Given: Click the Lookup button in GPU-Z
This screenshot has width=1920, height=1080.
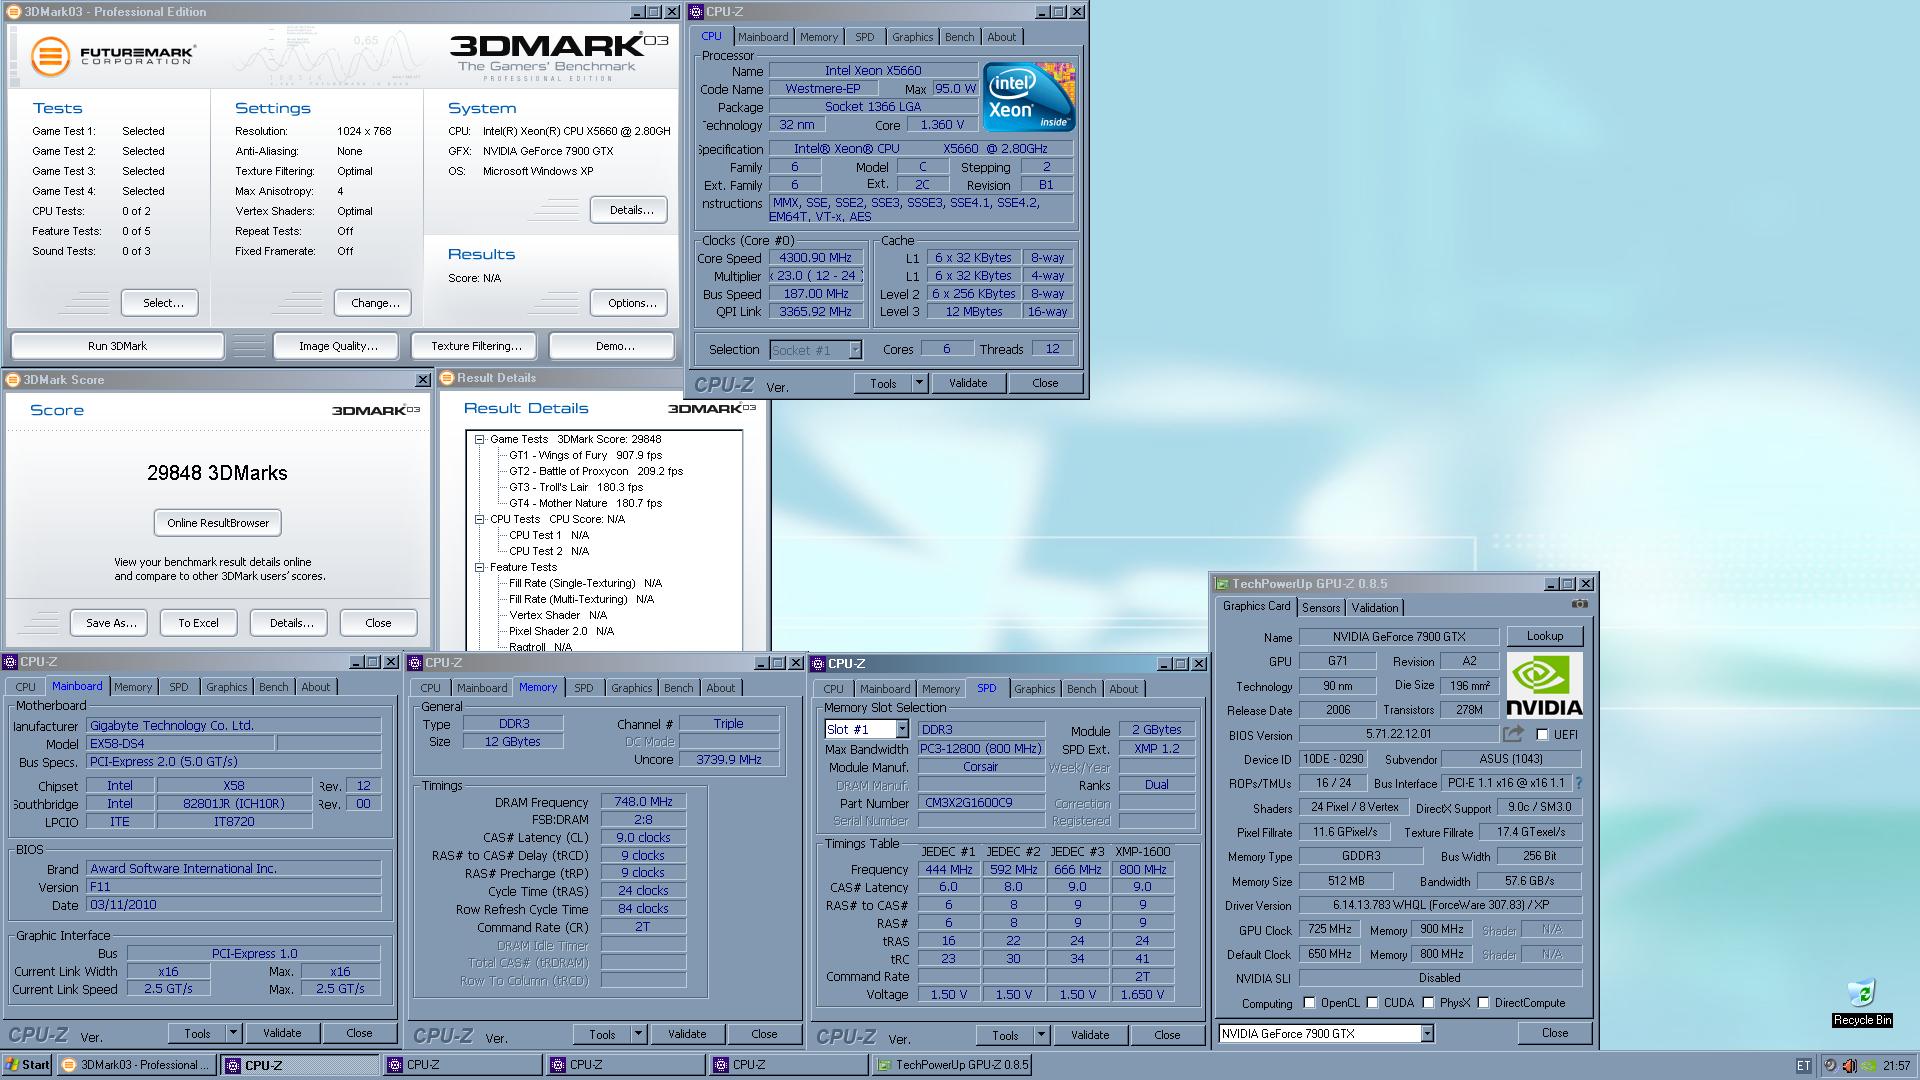Looking at the screenshot, I should [x=1544, y=636].
